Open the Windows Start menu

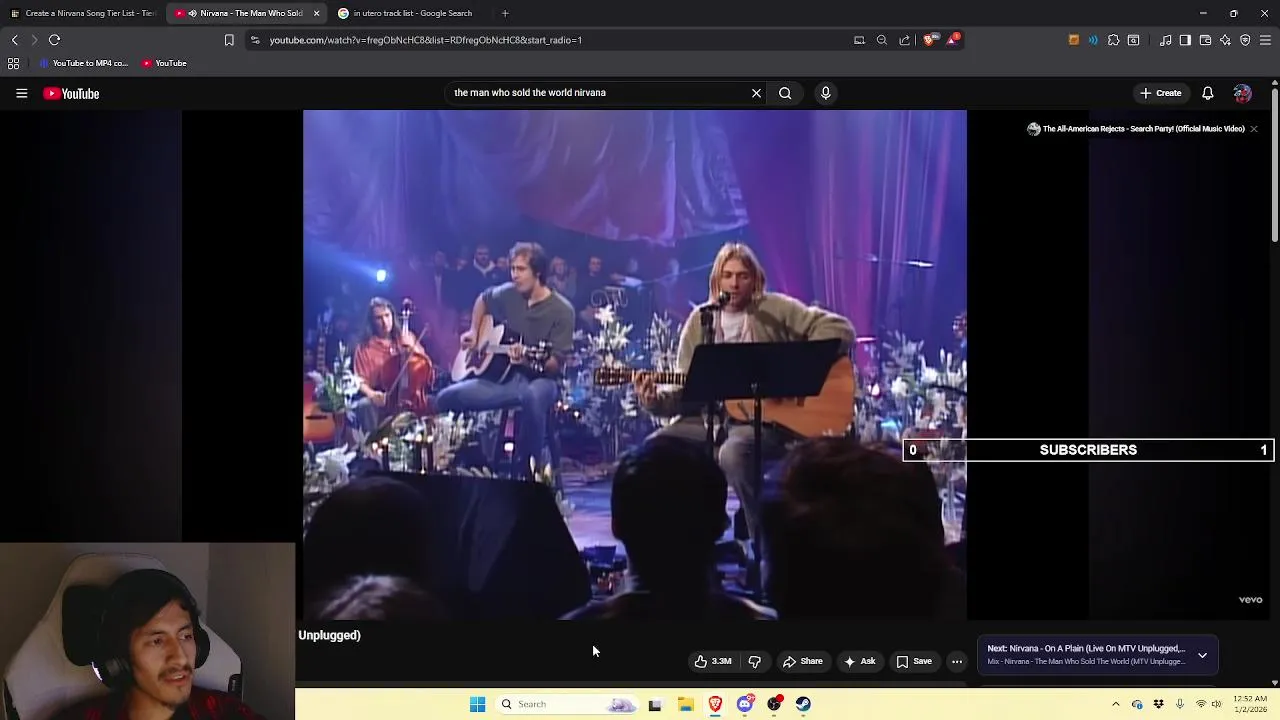click(x=477, y=704)
